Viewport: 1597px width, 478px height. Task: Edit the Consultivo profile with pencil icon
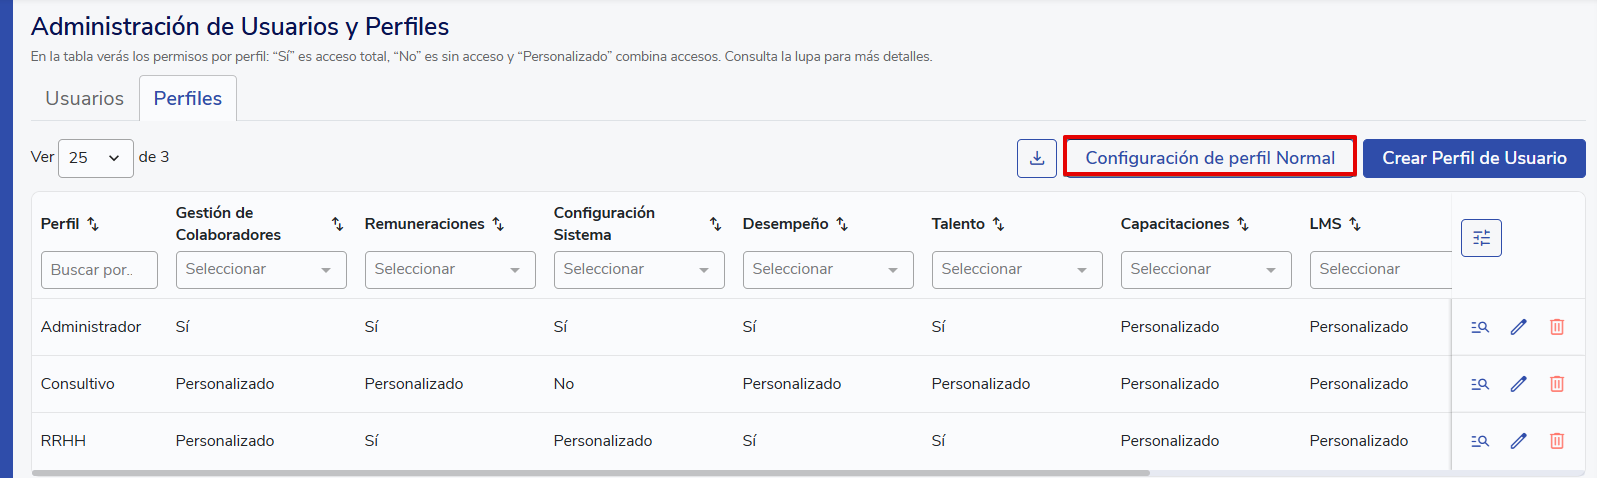[1518, 384]
